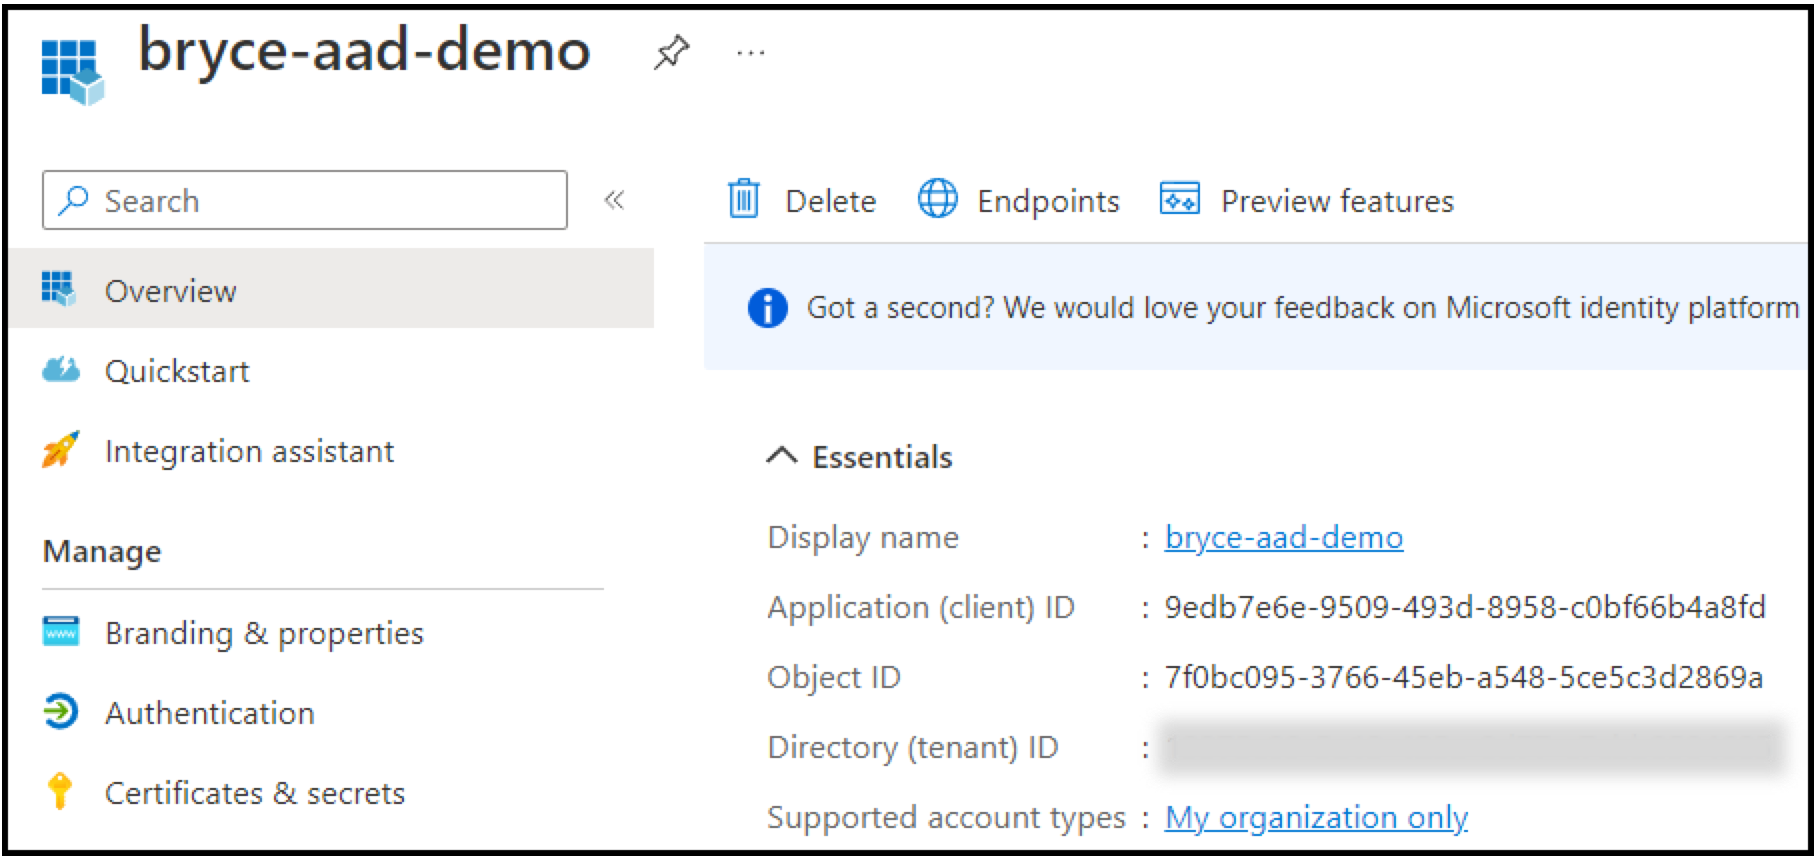
Task: Open Certificates & secrets
Action: click(x=255, y=793)
